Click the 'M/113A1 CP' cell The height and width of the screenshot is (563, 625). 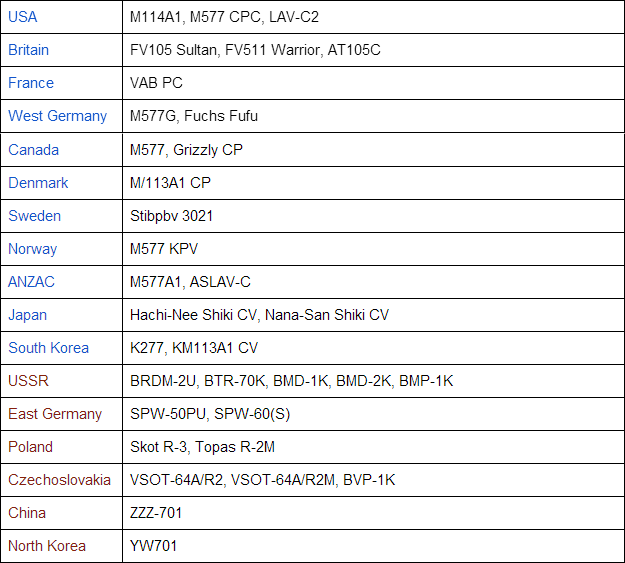tap(373, 183)
